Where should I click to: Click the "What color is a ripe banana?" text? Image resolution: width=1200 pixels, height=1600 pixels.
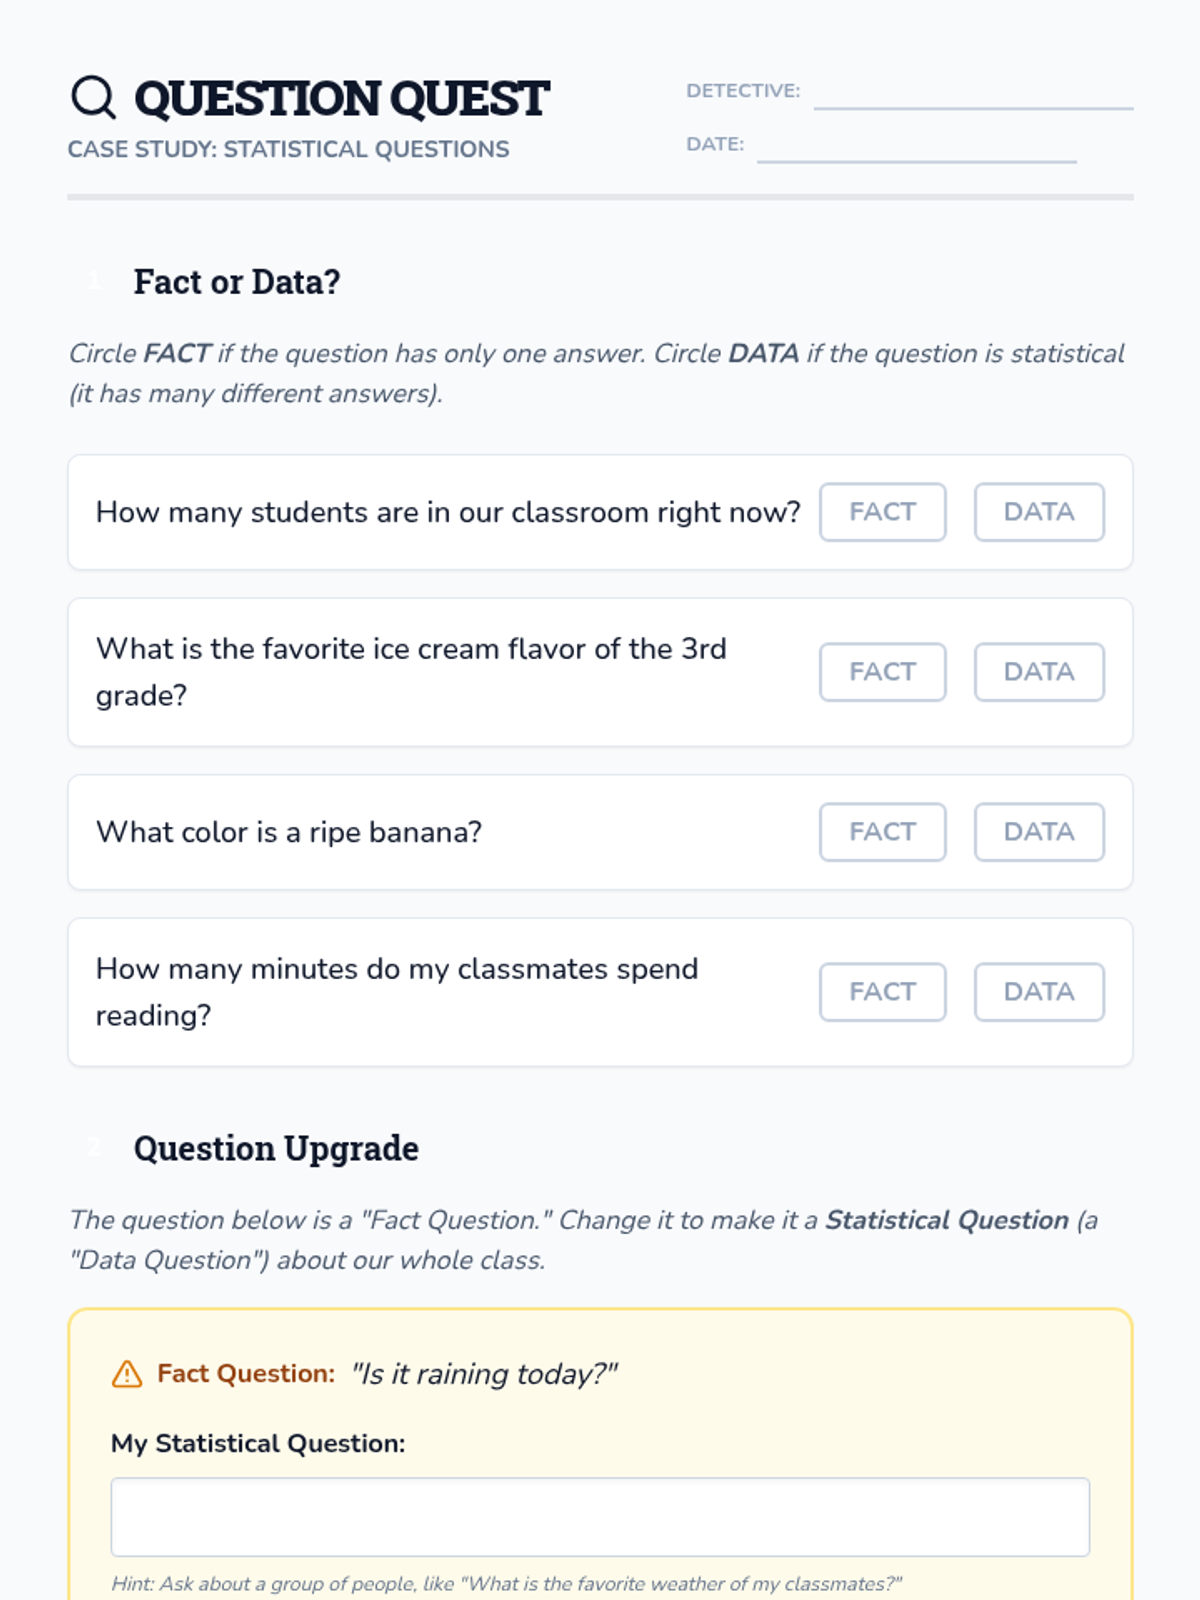(289, 832)
